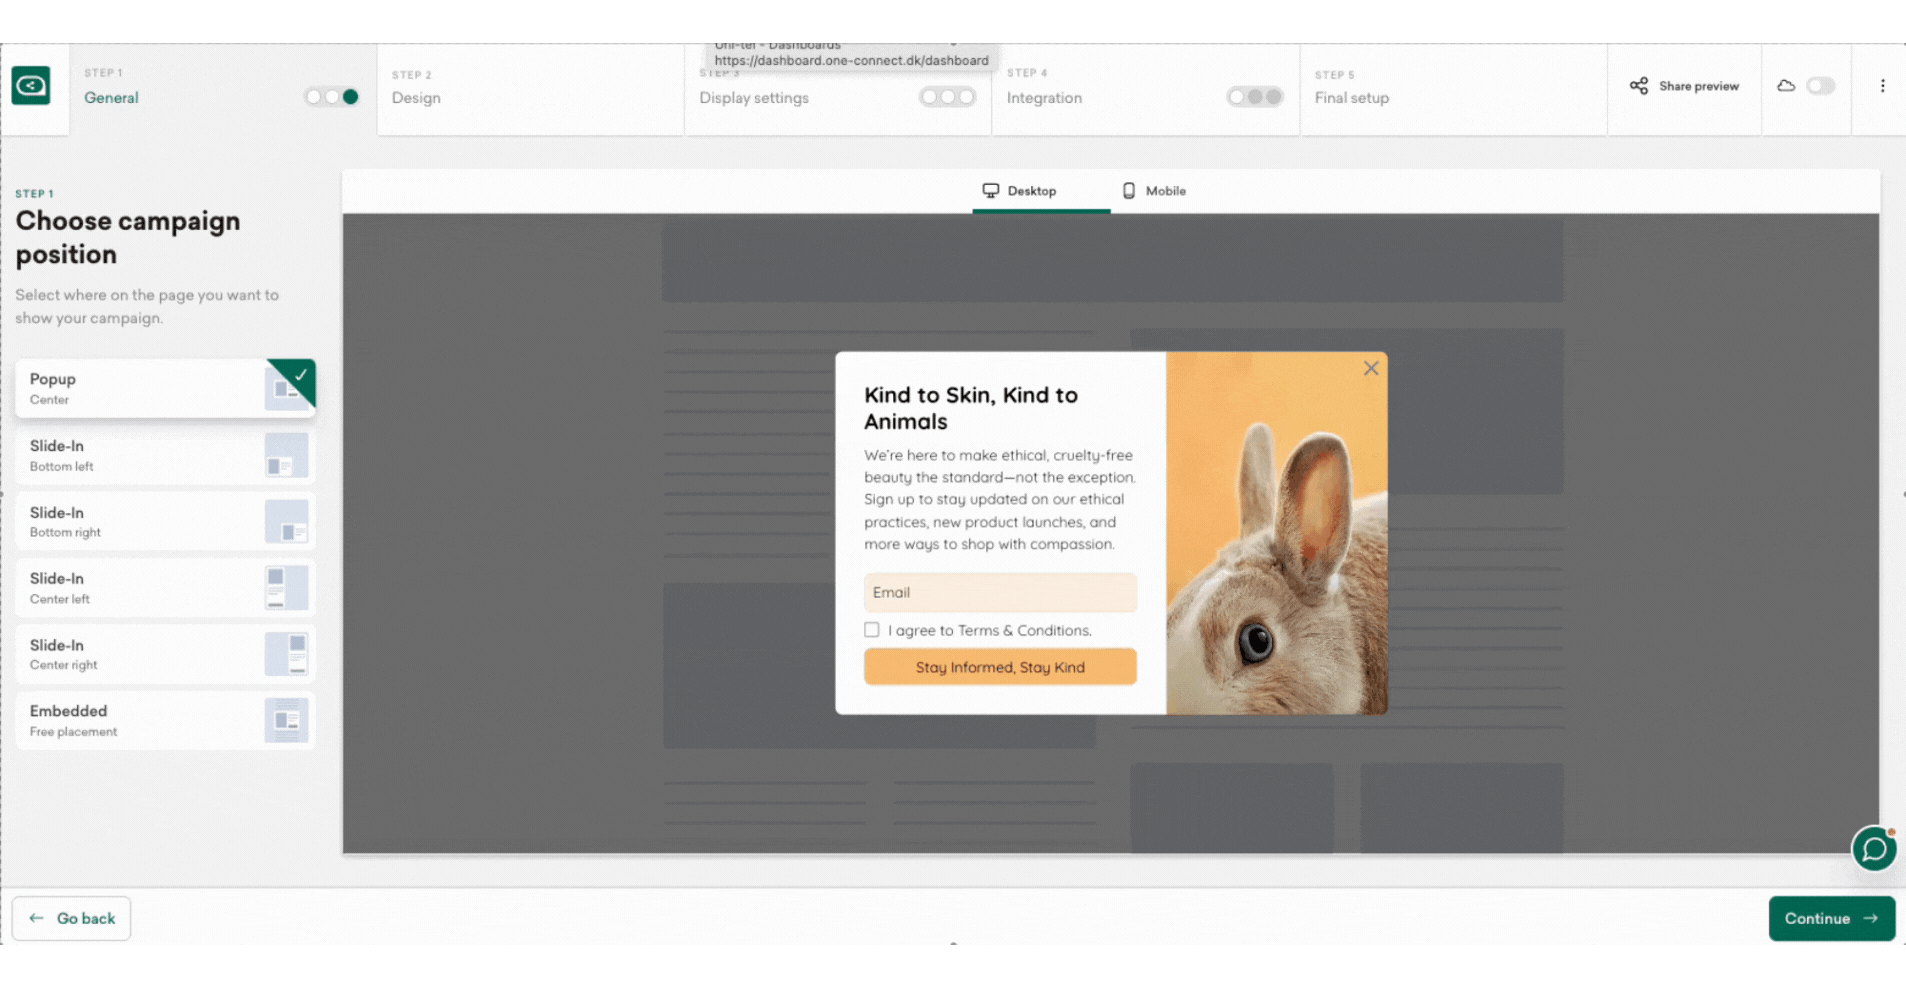Viewport: 1906px width, 986px height.
Task: Click the Go back button
Action: point(72,918)
